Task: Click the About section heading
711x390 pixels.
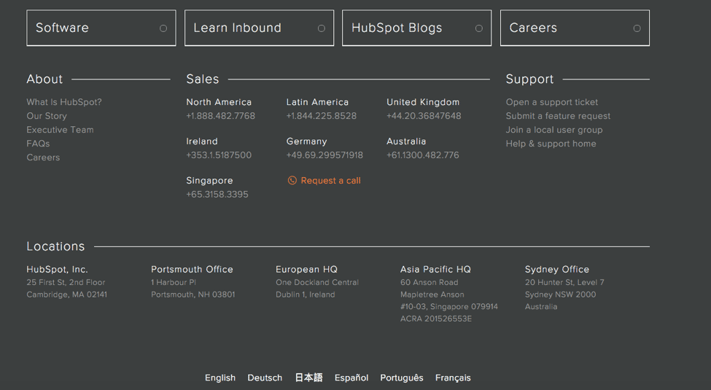Action: [44, 79]
